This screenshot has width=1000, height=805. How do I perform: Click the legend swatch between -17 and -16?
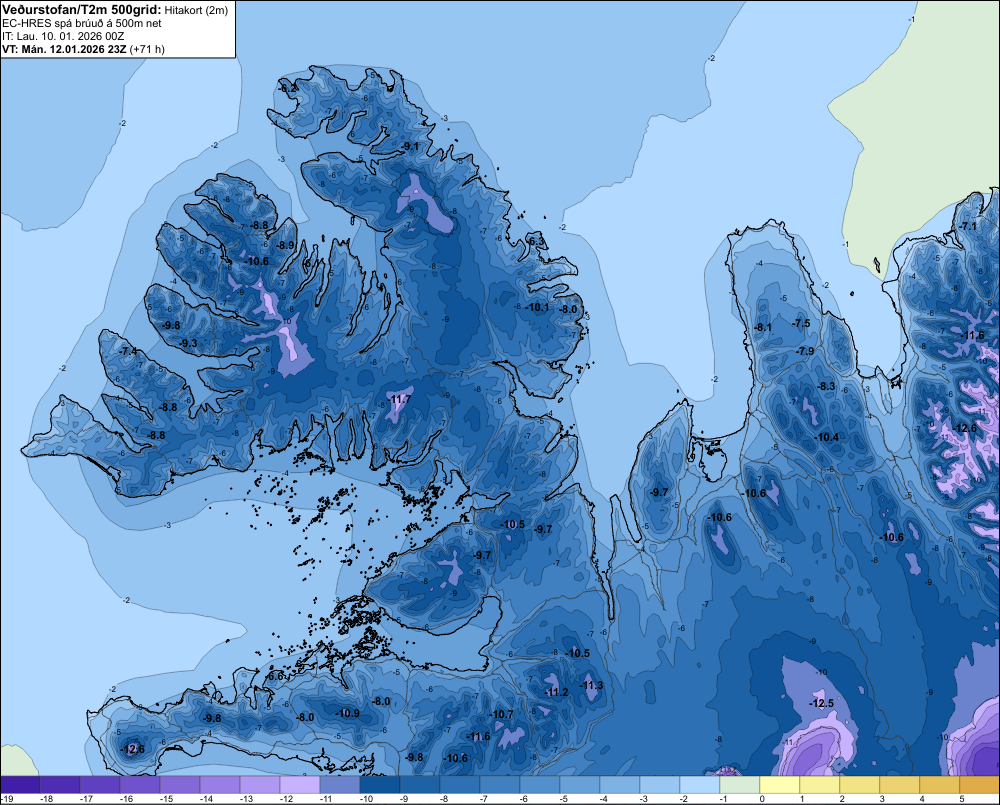[100, 785]
